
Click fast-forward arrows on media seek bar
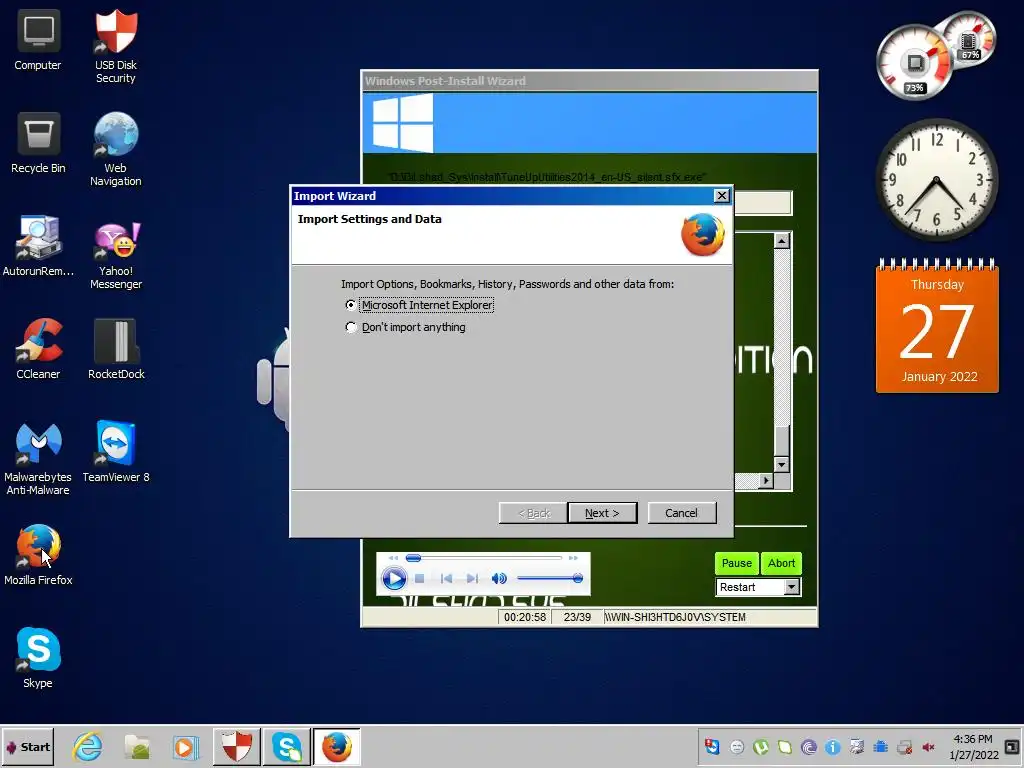click(573, 558)
